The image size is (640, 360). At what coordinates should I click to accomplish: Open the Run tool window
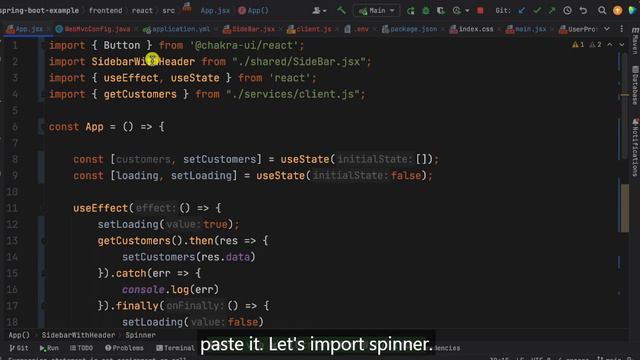tap(49, 348)
